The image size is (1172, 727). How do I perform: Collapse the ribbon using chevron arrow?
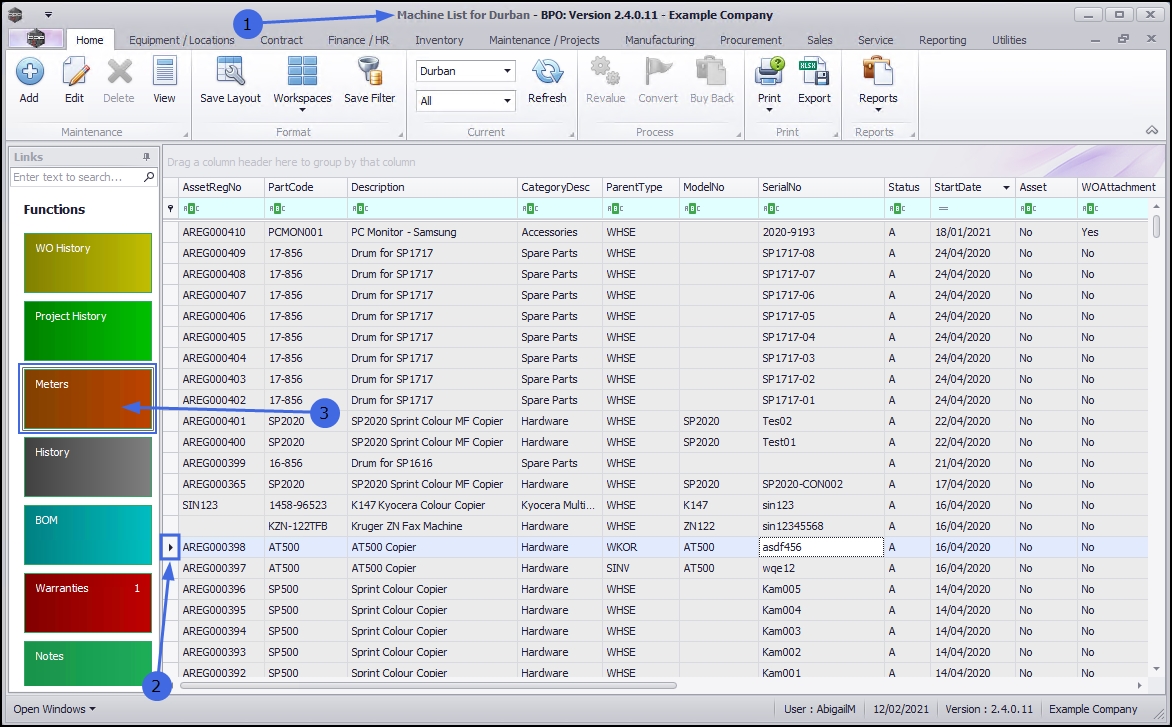[x=1152, y=131]
